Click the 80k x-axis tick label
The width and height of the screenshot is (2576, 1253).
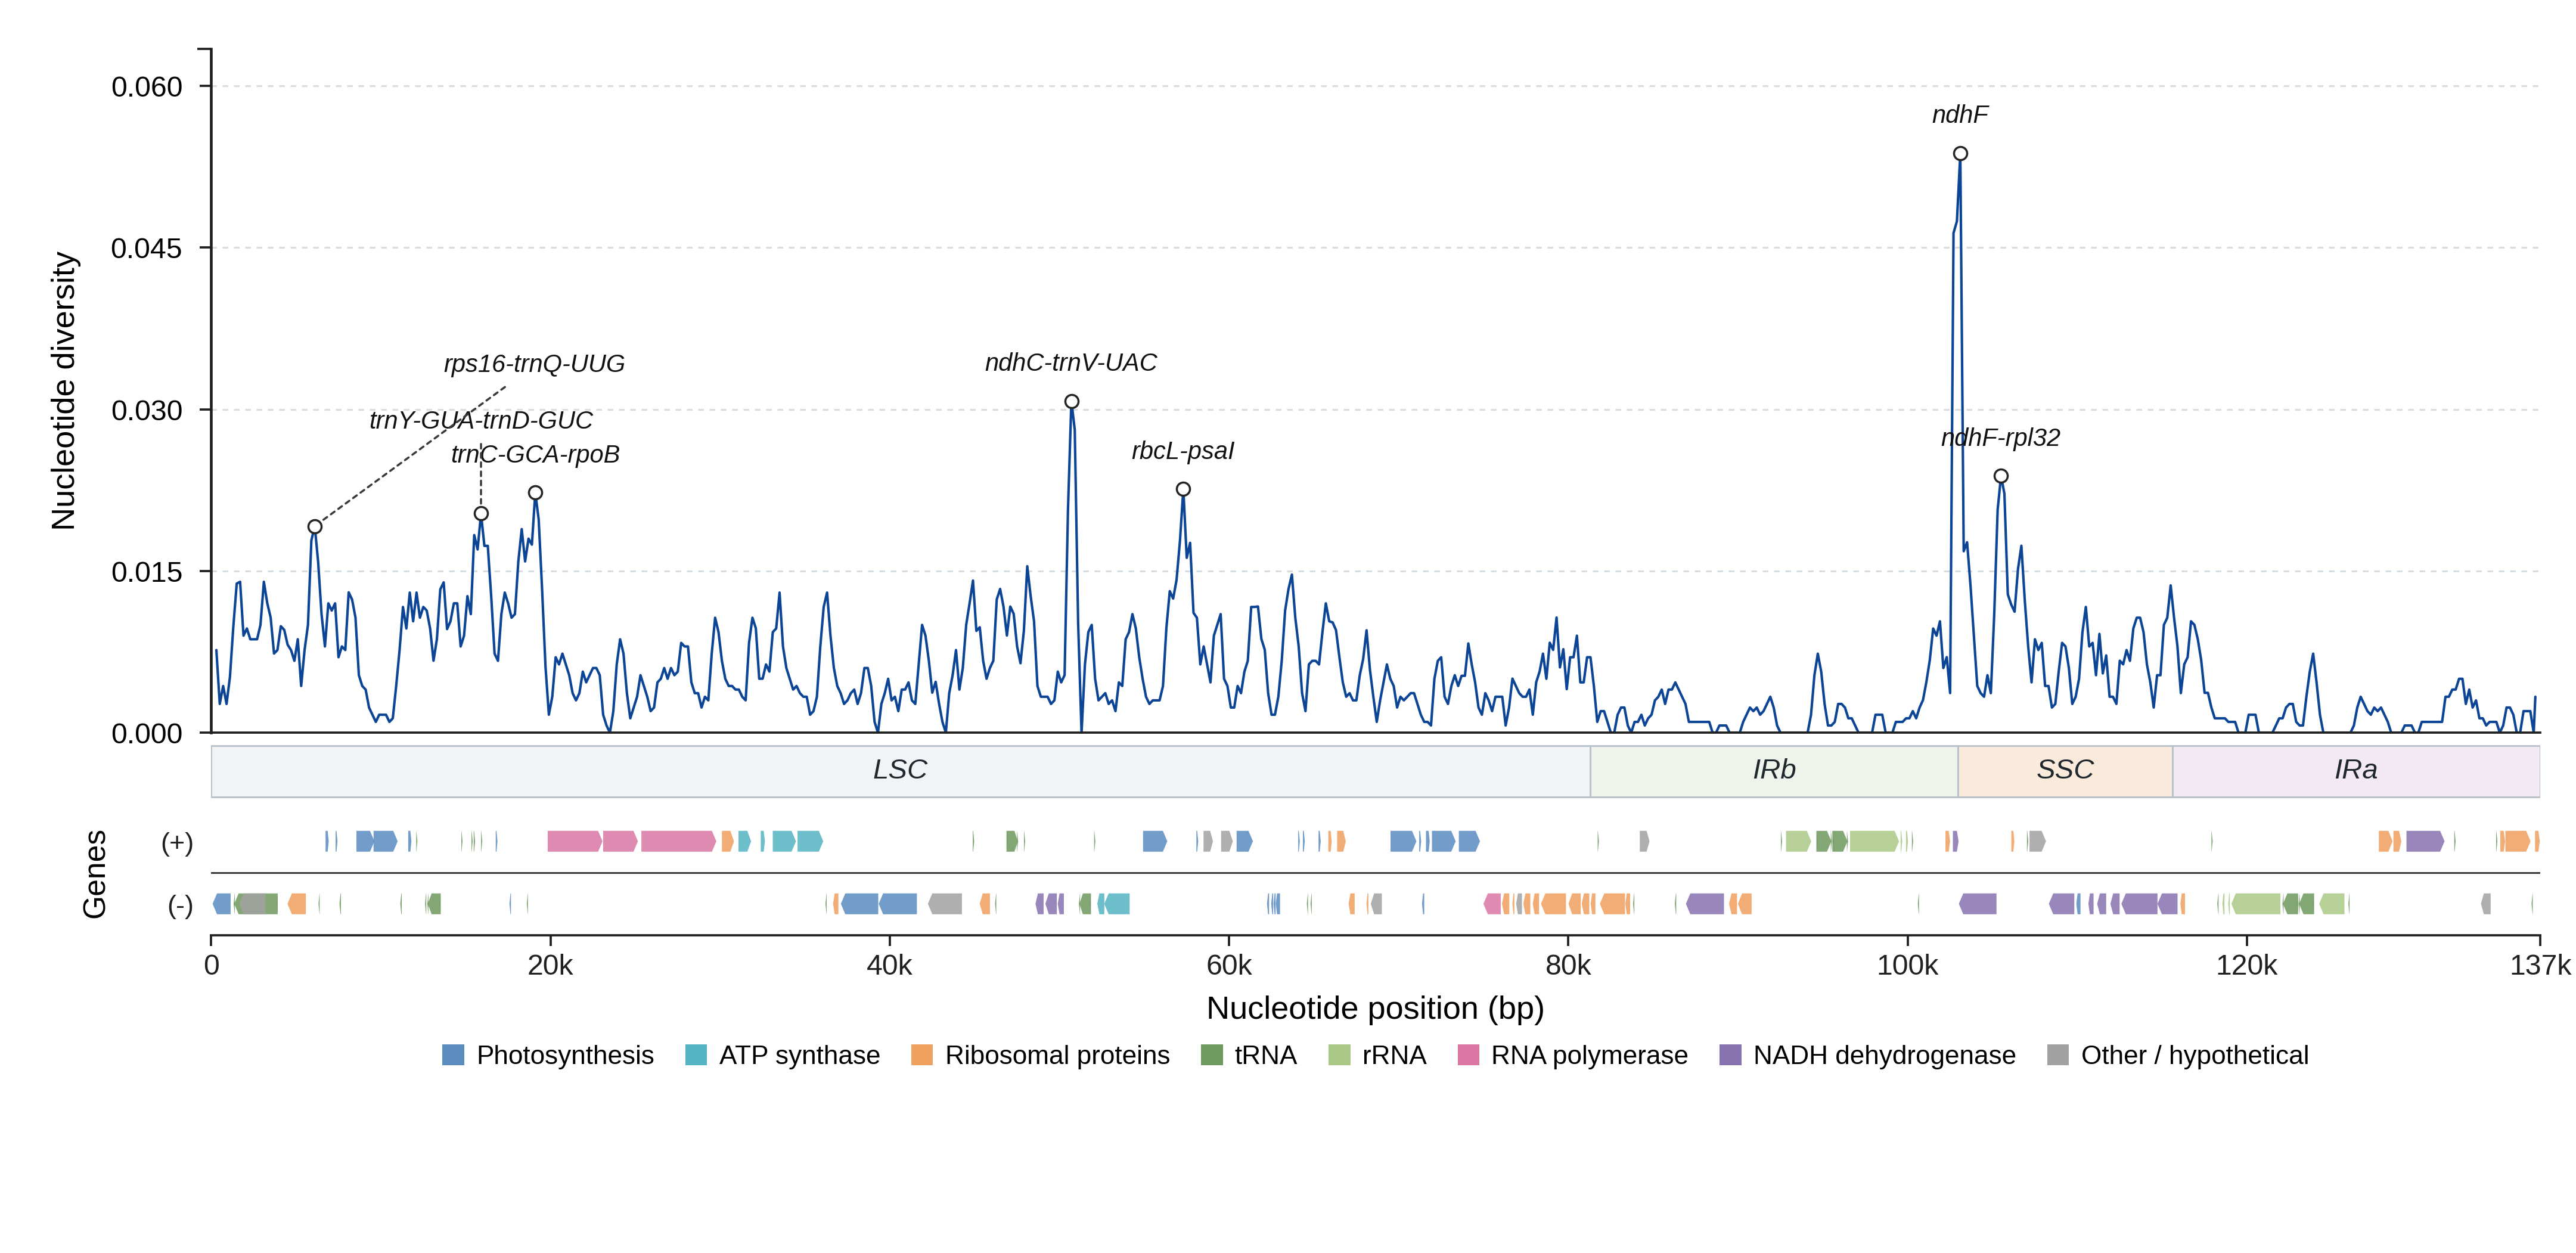point(1568,965)
